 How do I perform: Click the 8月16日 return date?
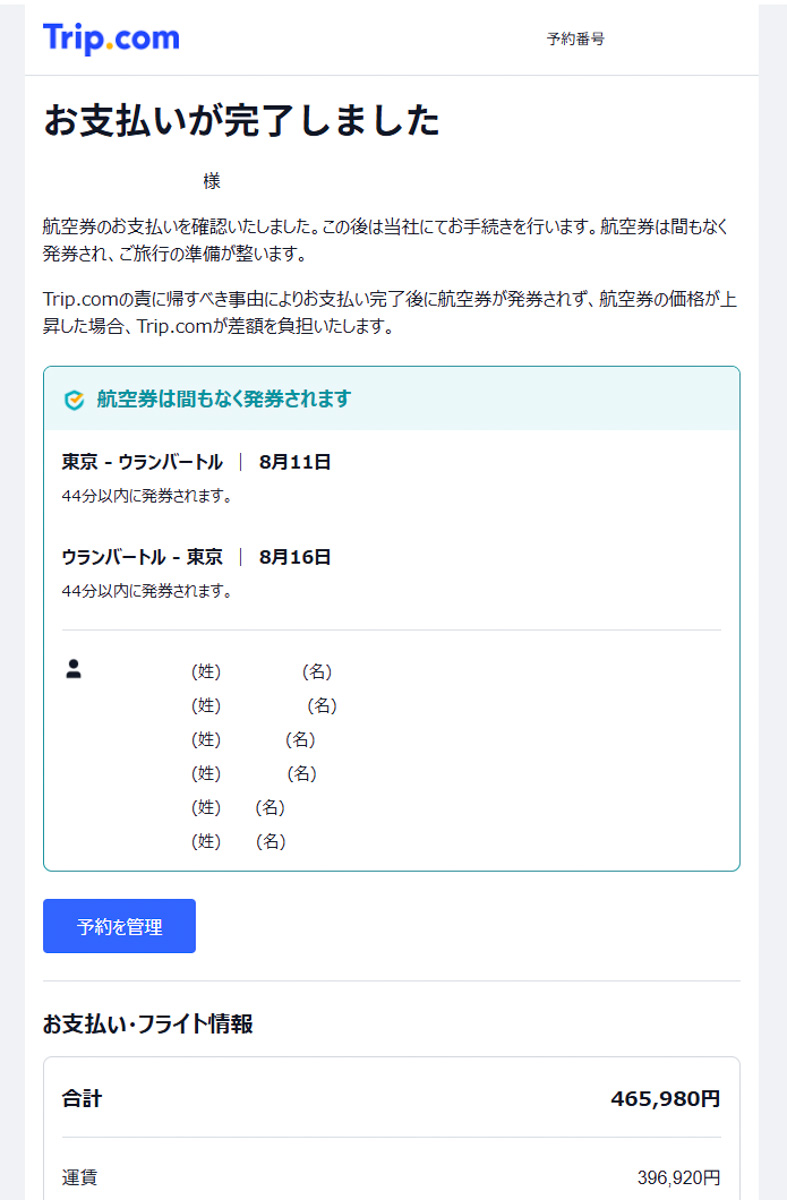(294, 557)
